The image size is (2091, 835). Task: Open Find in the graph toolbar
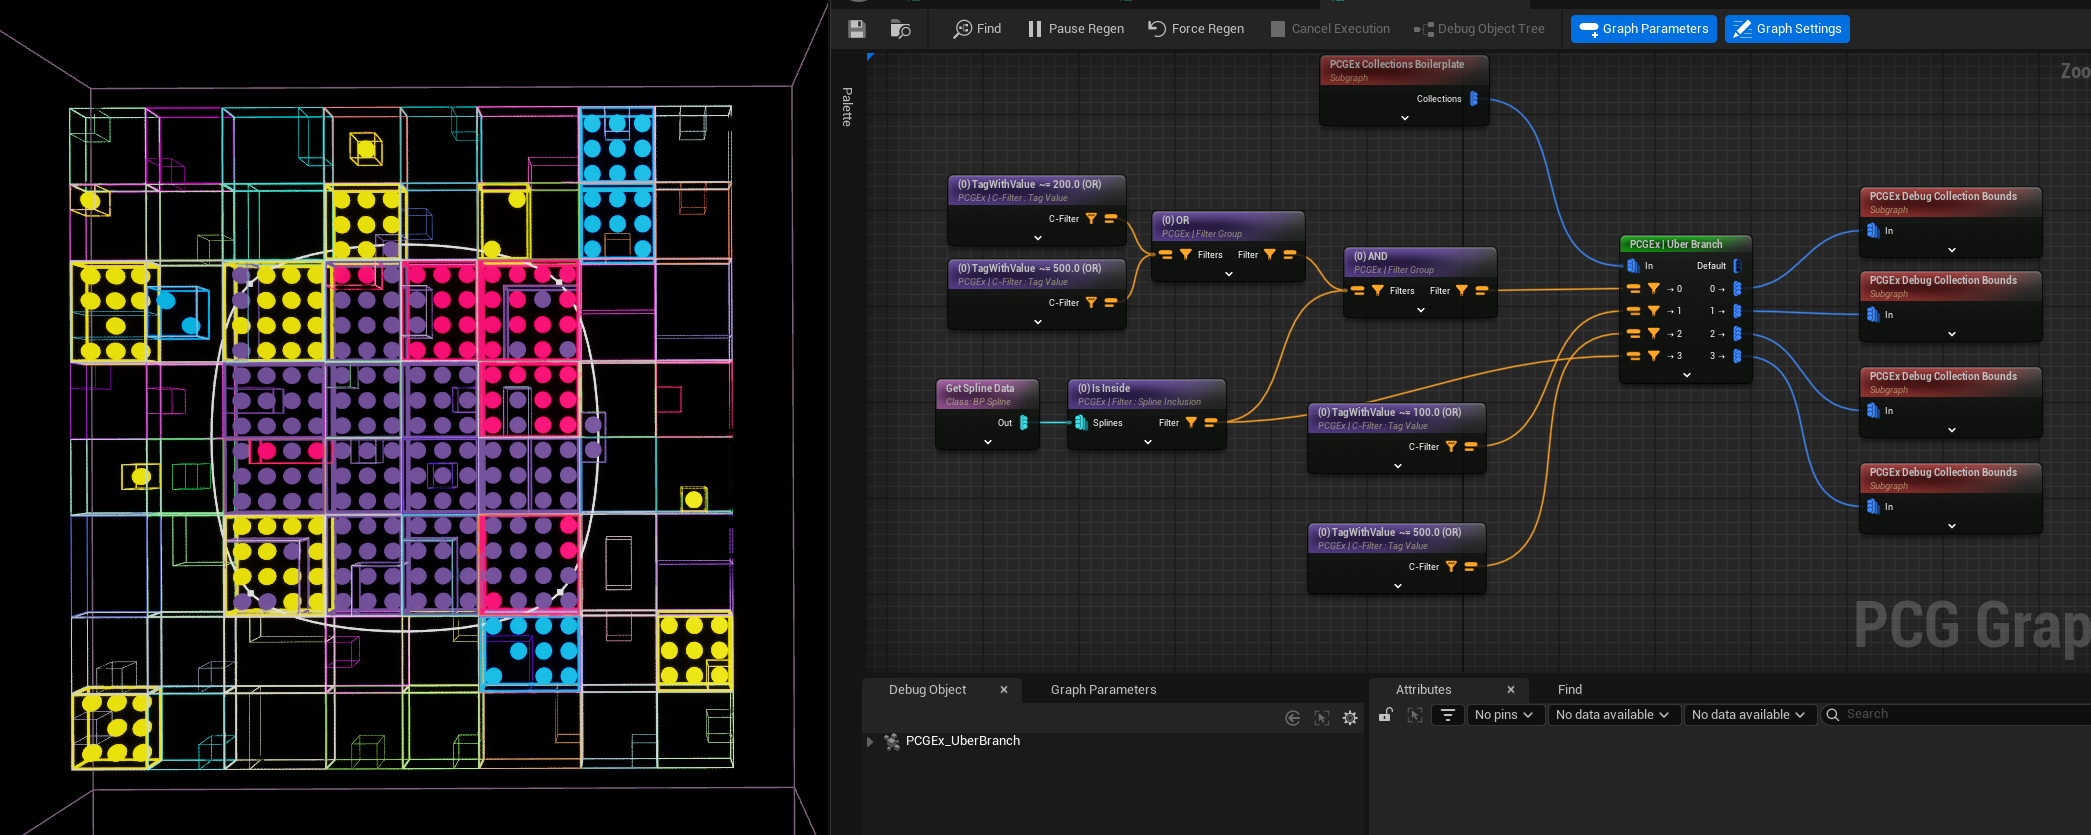[x=977, y=29]
